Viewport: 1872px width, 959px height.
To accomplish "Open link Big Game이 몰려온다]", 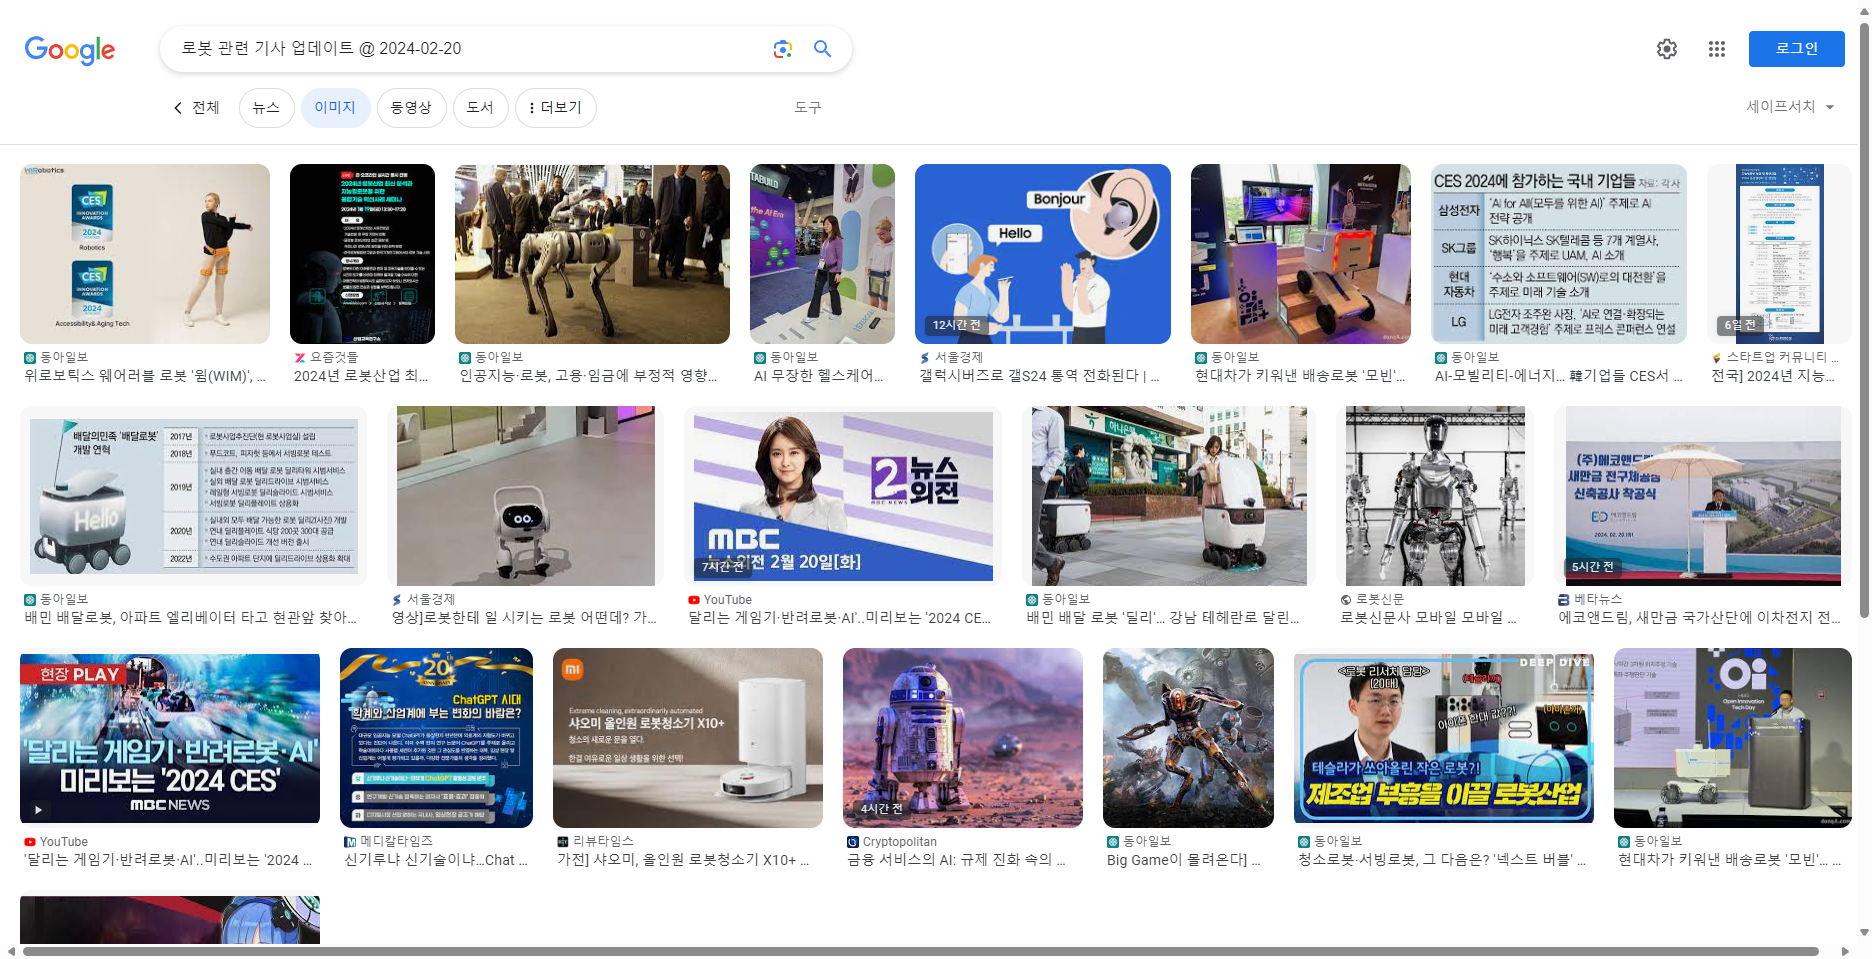I will click(1184, 860).
